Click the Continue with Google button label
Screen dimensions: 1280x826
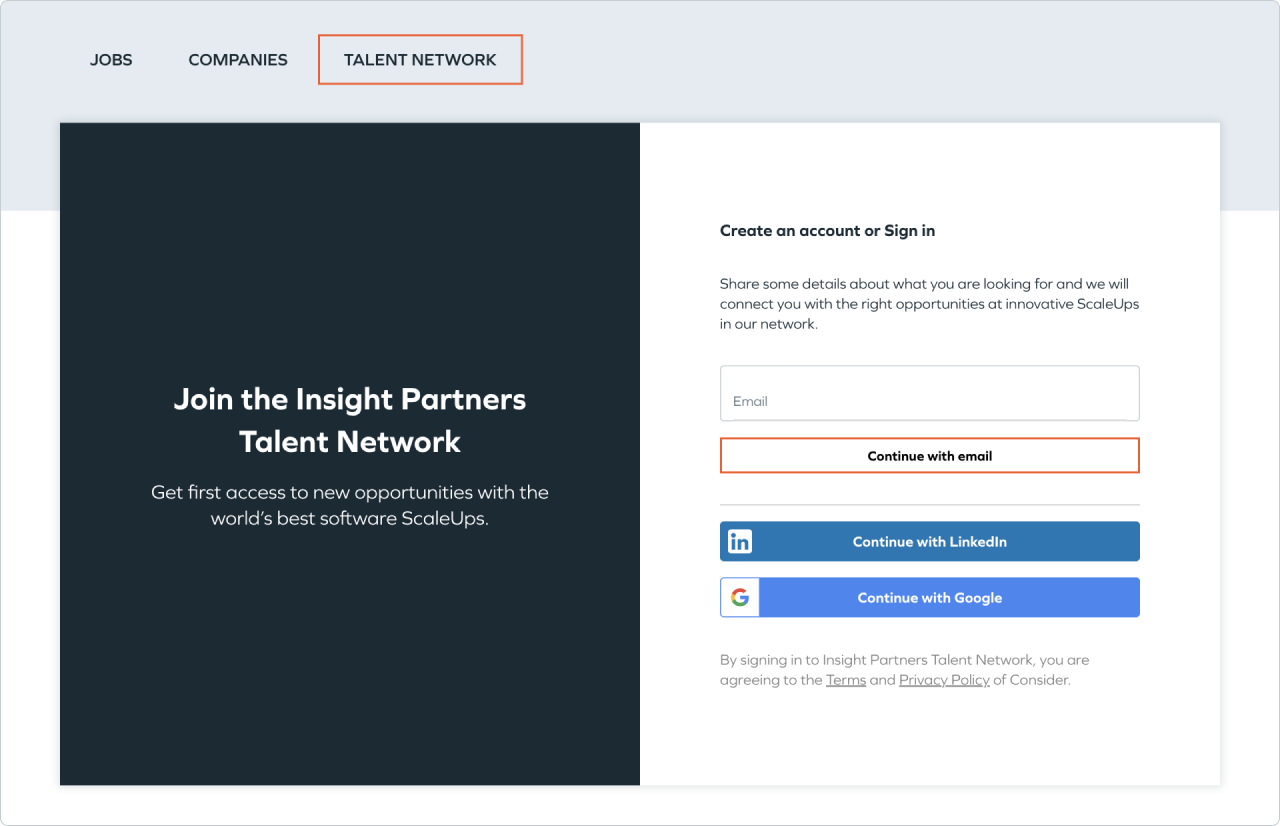[929, 598]
